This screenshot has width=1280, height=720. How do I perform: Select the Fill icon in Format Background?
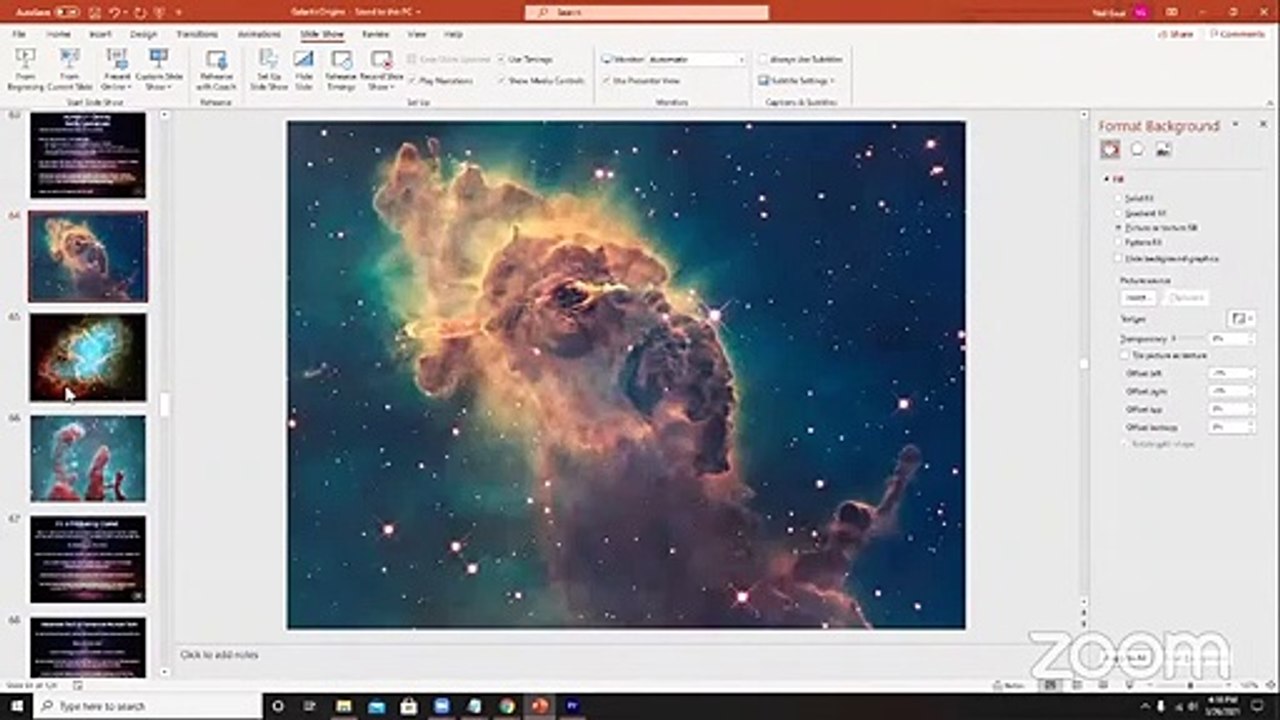pyautogui.click(x=1110, y=149)
